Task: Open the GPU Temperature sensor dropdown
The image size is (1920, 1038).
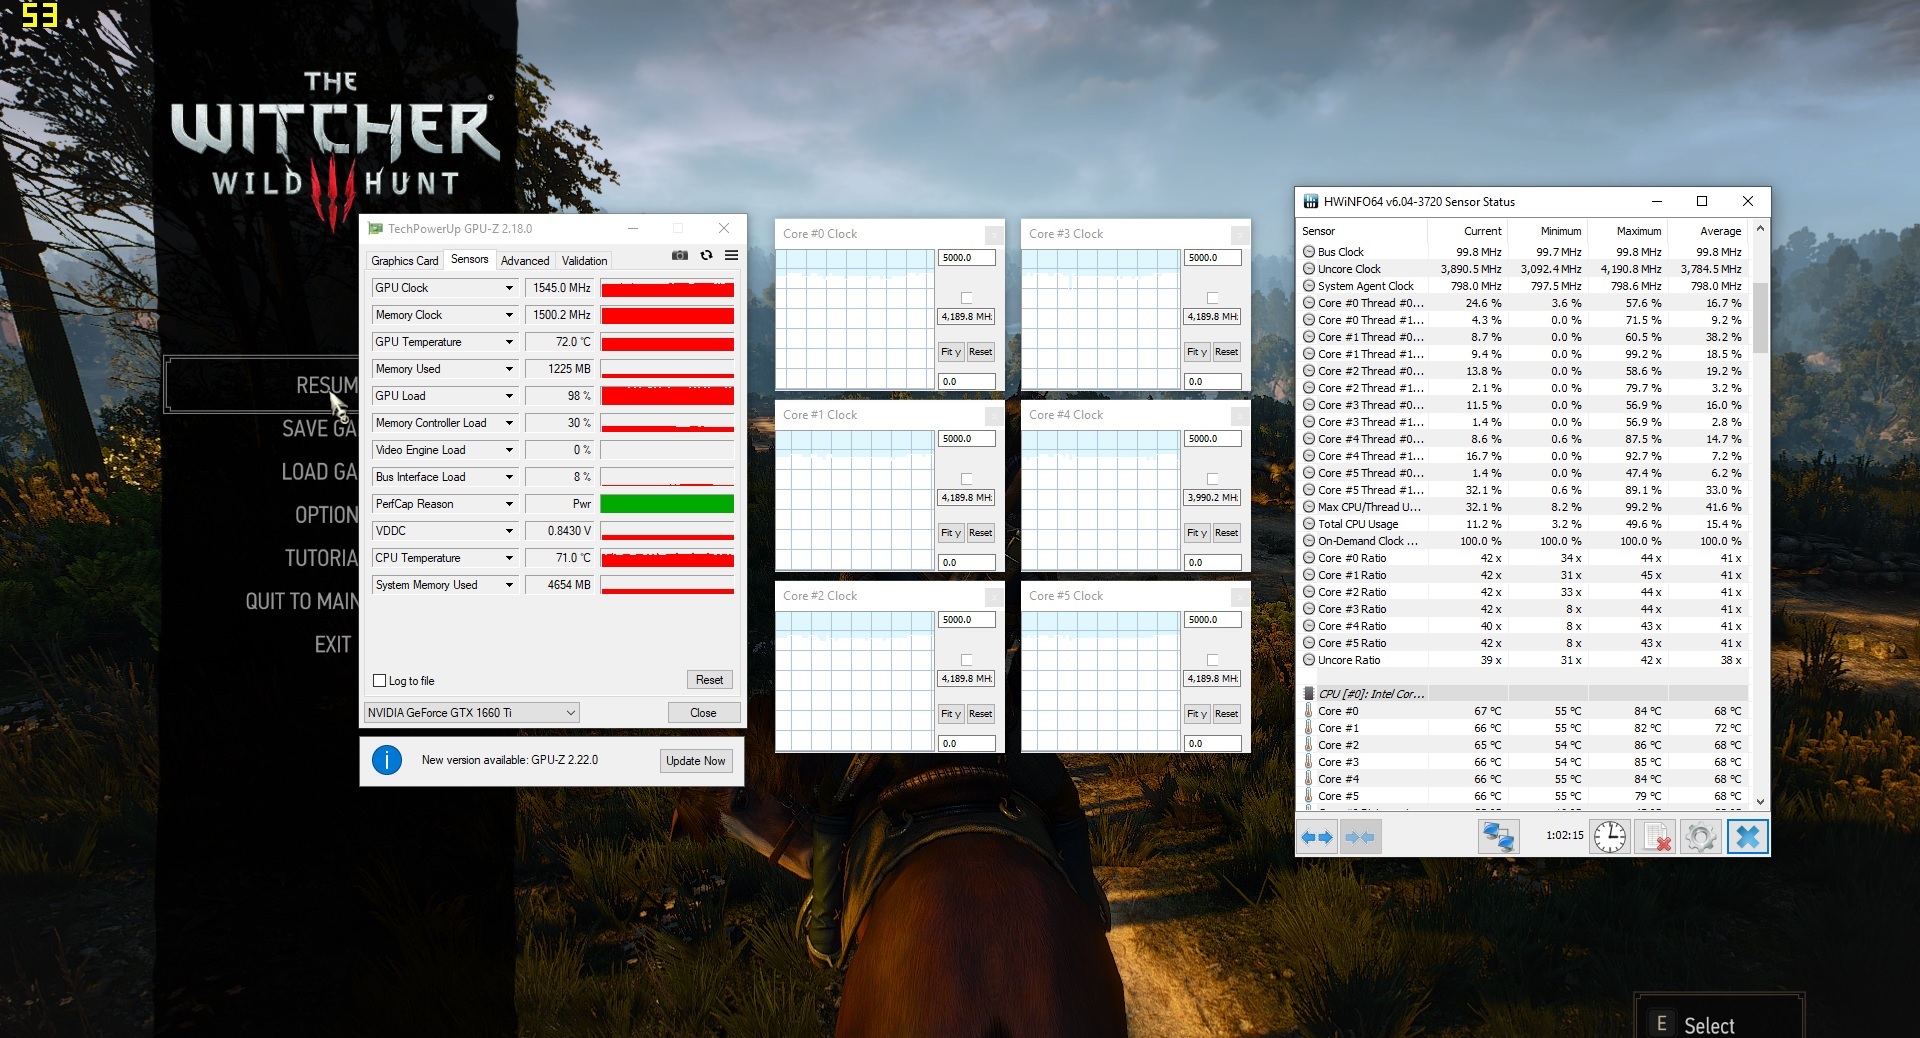Action: [x=509, y=342]
